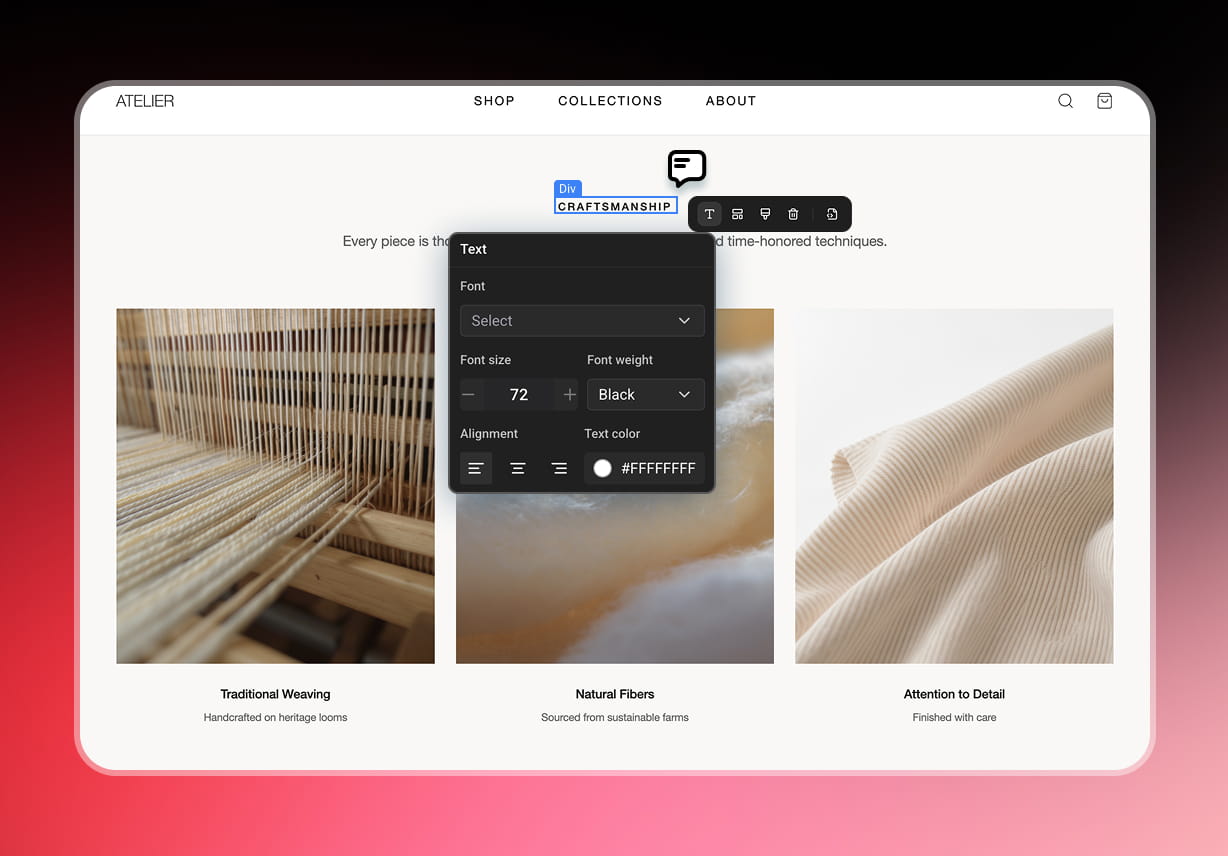
Task: Open the COLLECTIONS menu item
Action: pyautogui.click(x=610, y=101)
